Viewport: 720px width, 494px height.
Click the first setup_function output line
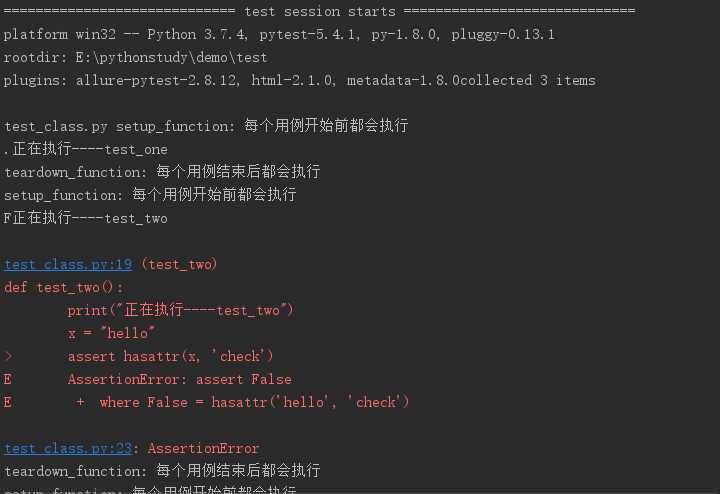tap(206, 126)
